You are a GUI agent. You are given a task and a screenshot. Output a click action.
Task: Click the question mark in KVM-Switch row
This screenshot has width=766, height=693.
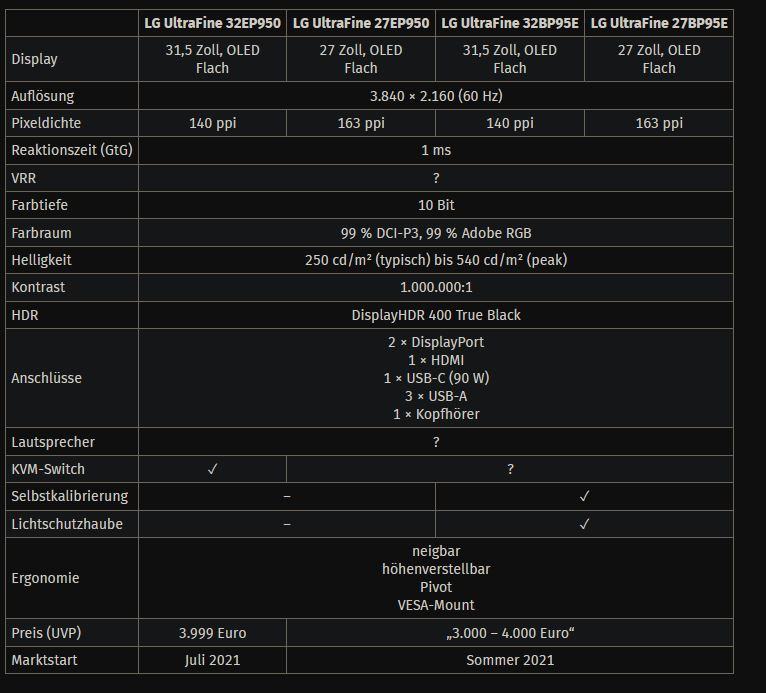click(510, 469)
